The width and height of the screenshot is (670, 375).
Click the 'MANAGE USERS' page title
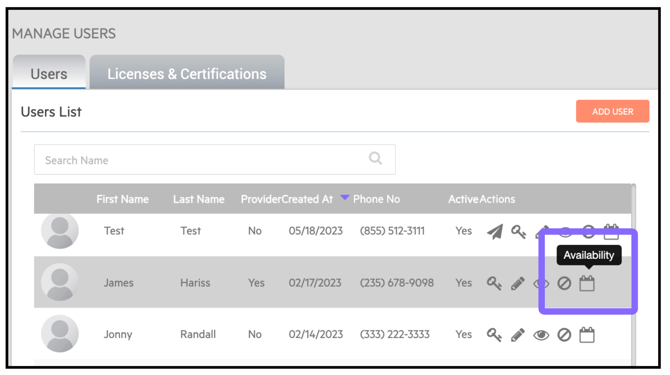coord(64,33)
